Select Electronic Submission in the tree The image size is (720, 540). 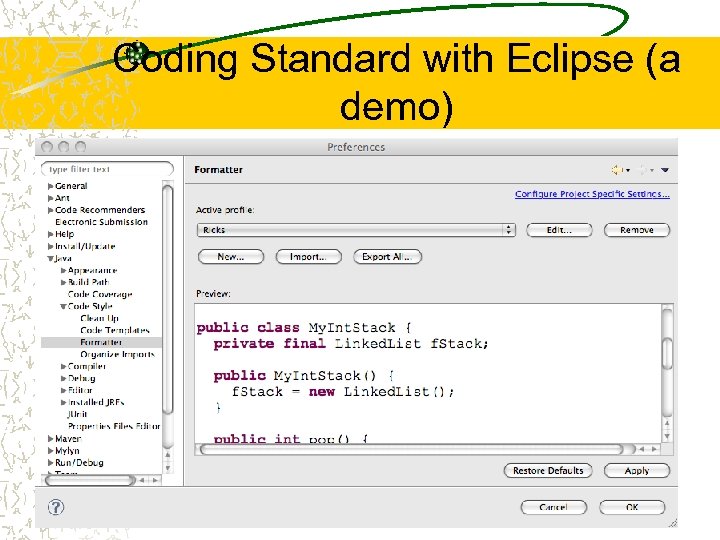click(x=101, y=222)
